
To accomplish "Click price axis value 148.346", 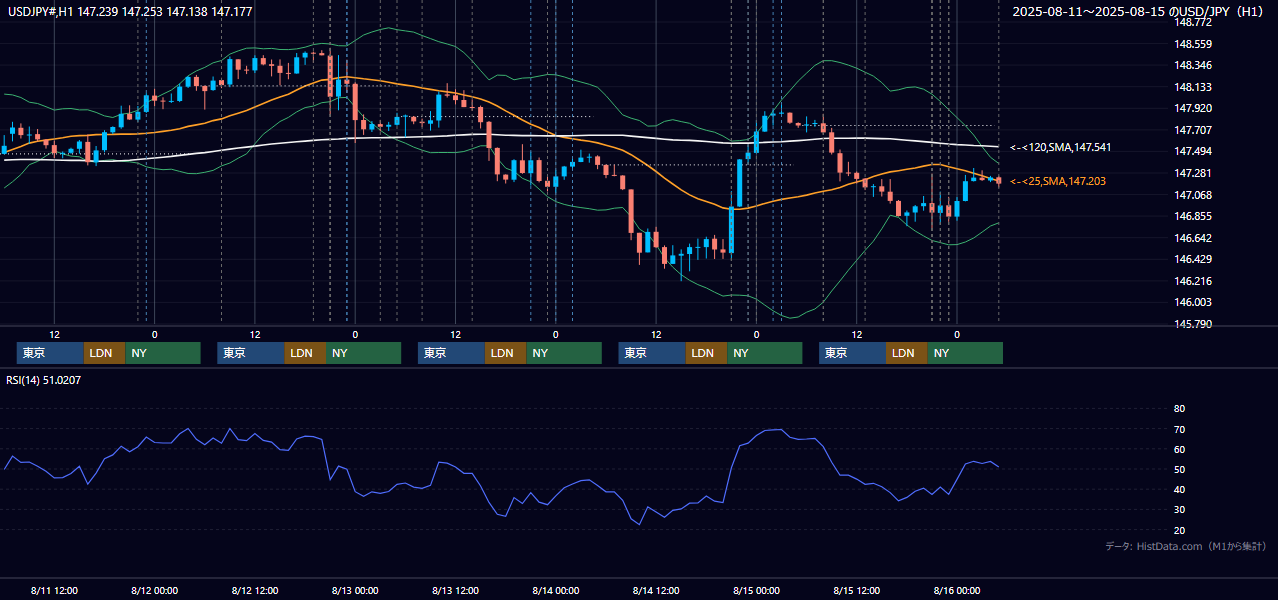I will point(1193,65).
